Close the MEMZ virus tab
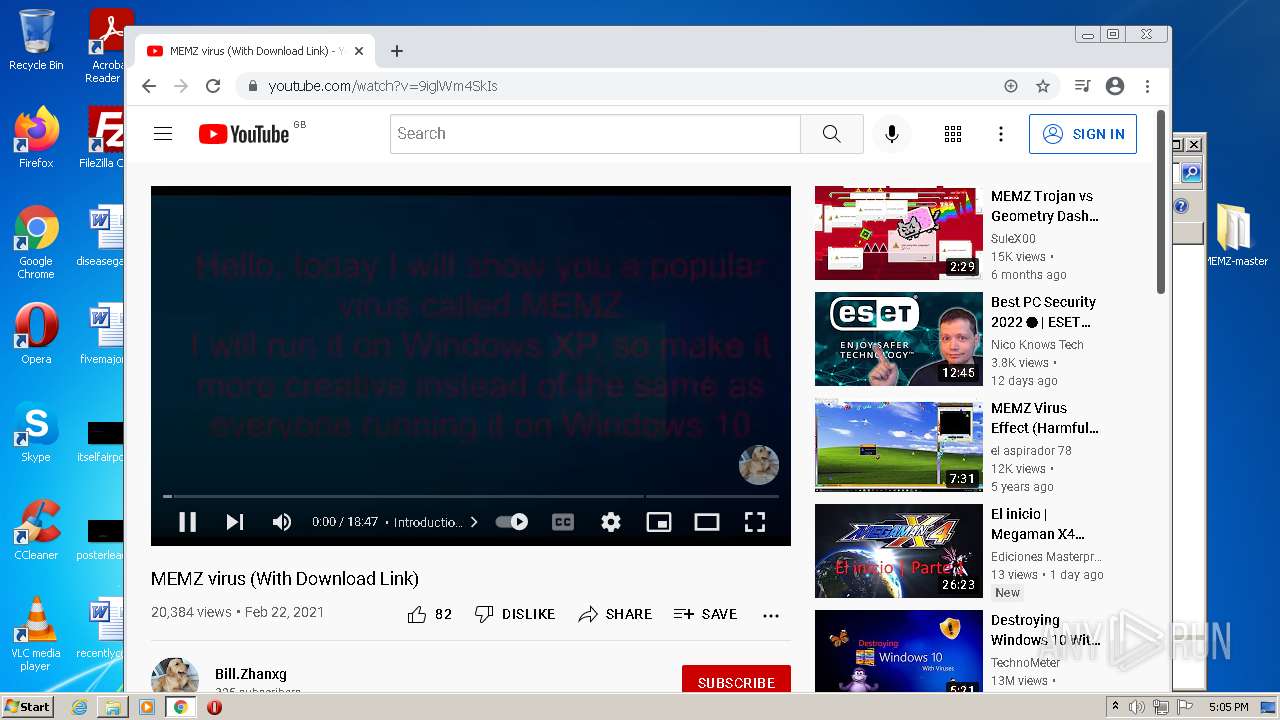 (x=360, y=51)
